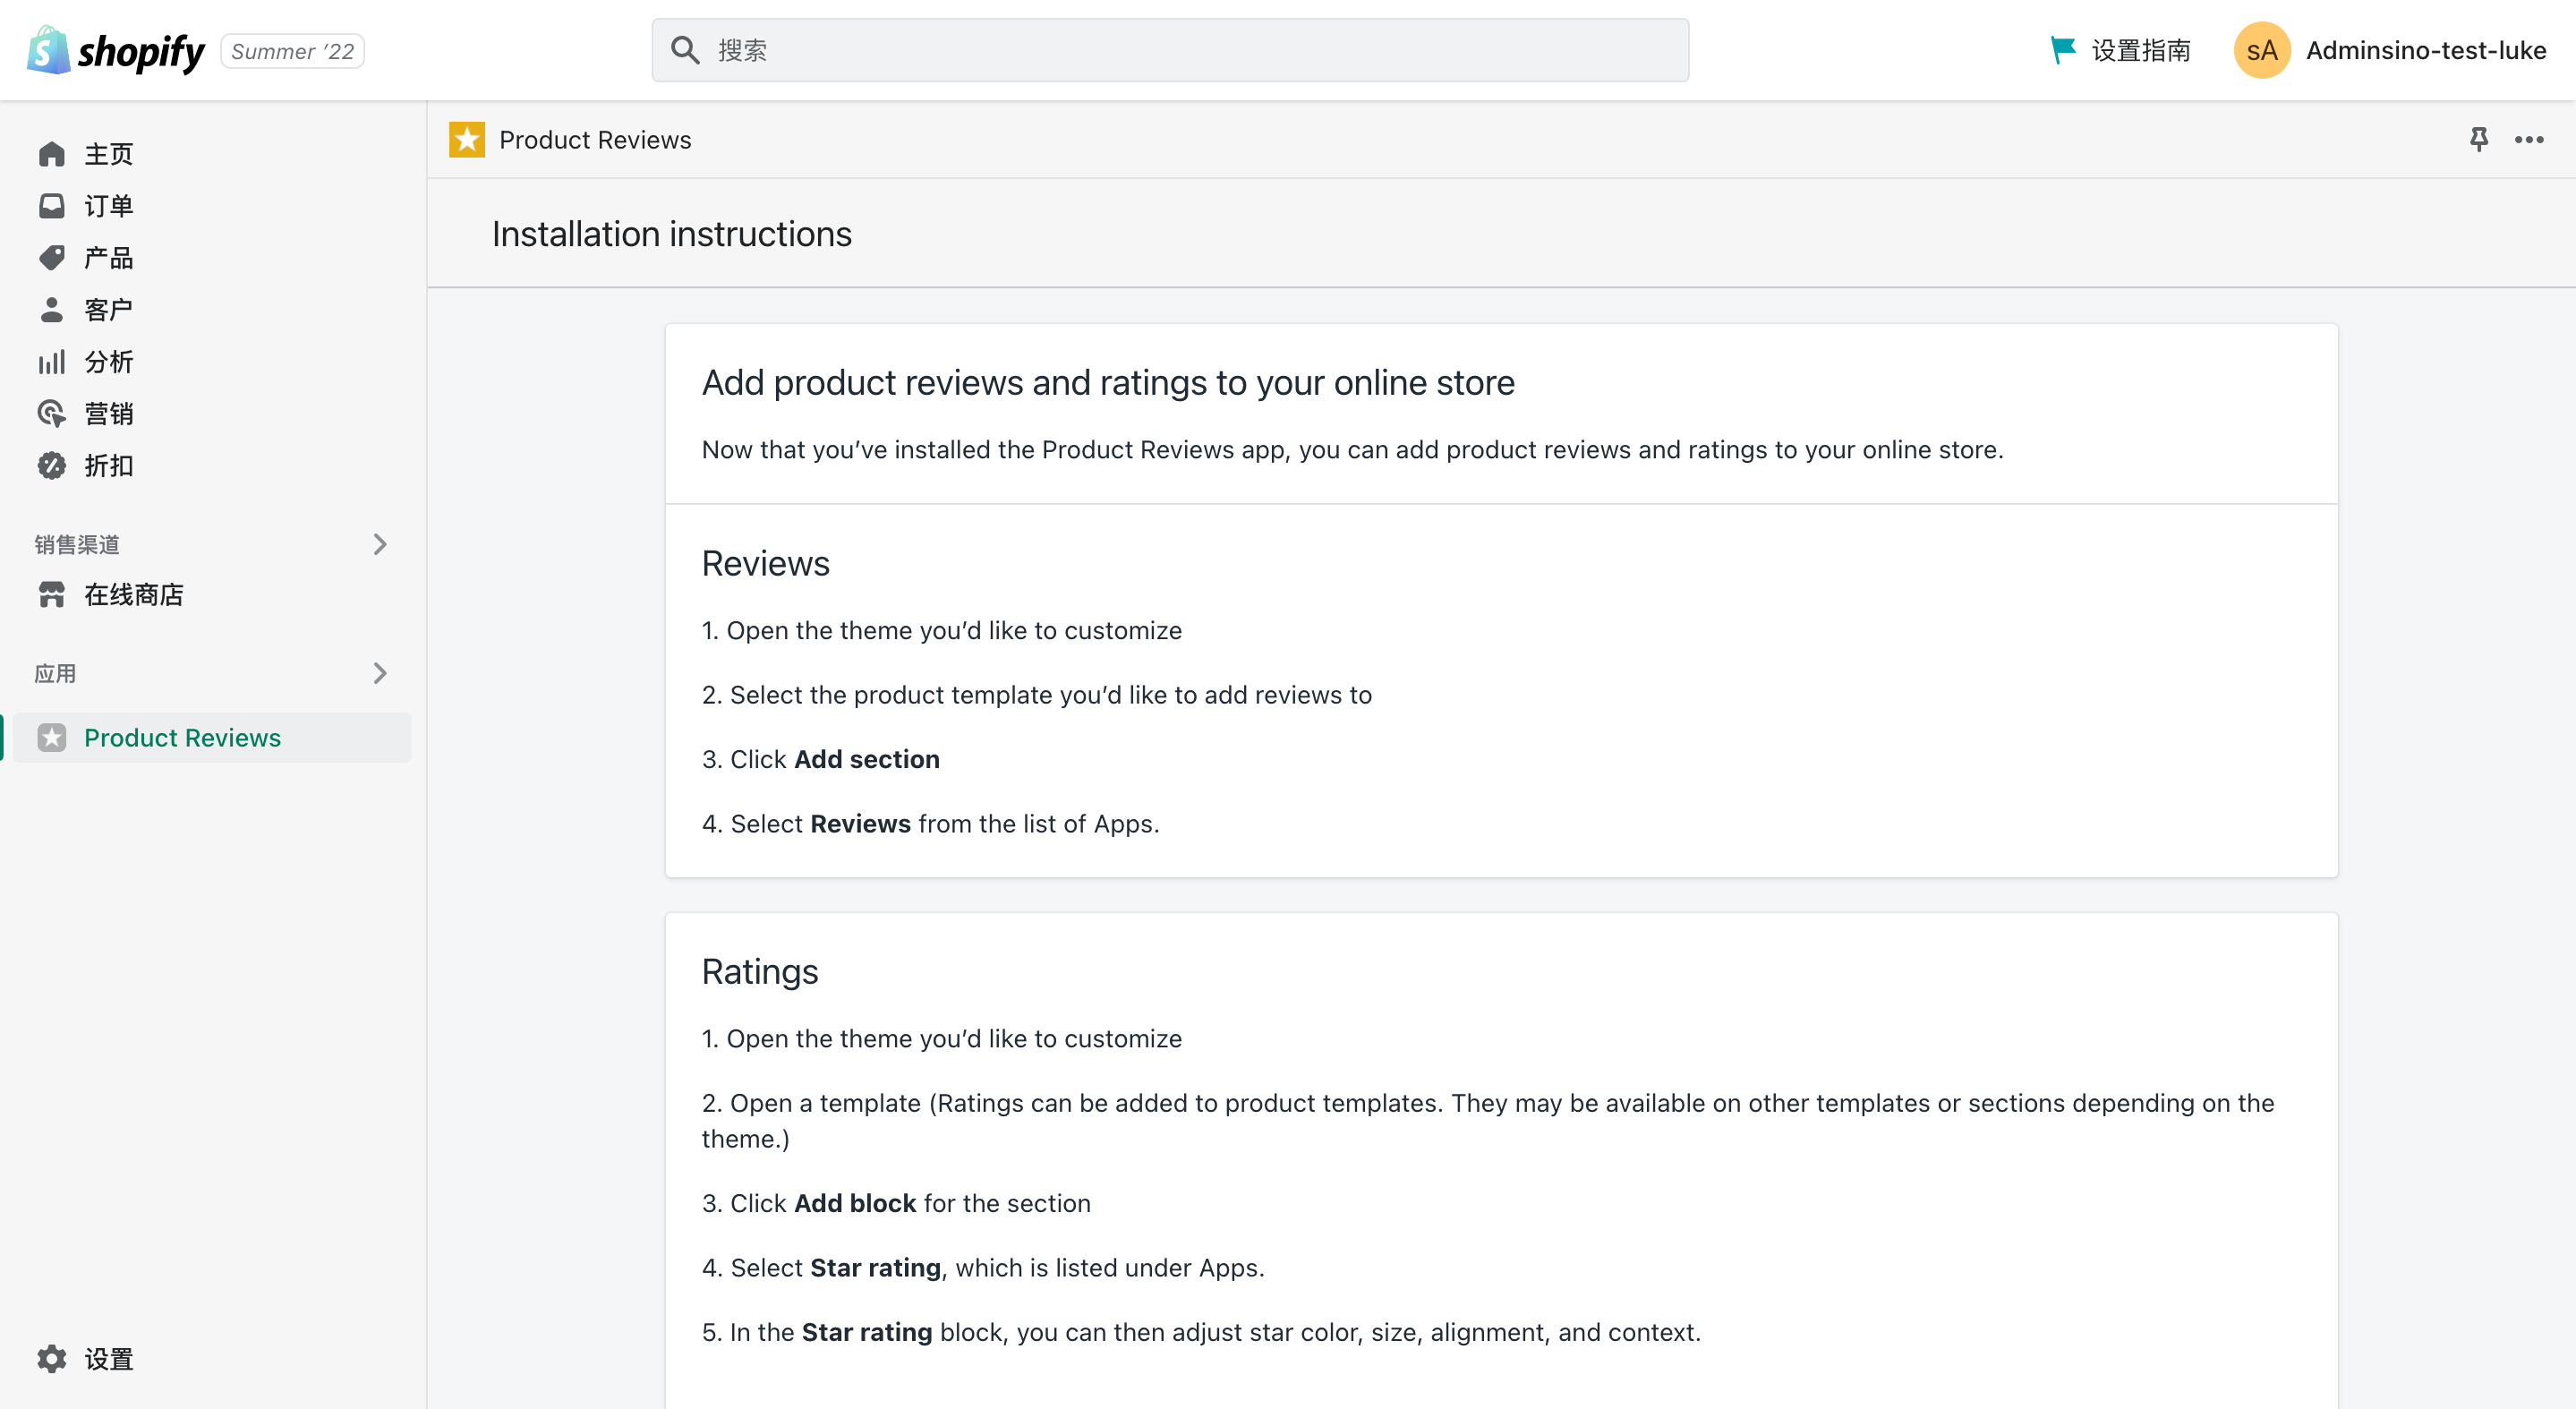
Task: Expand the 应用 apps chevron
Action: [x=380, y=673]
